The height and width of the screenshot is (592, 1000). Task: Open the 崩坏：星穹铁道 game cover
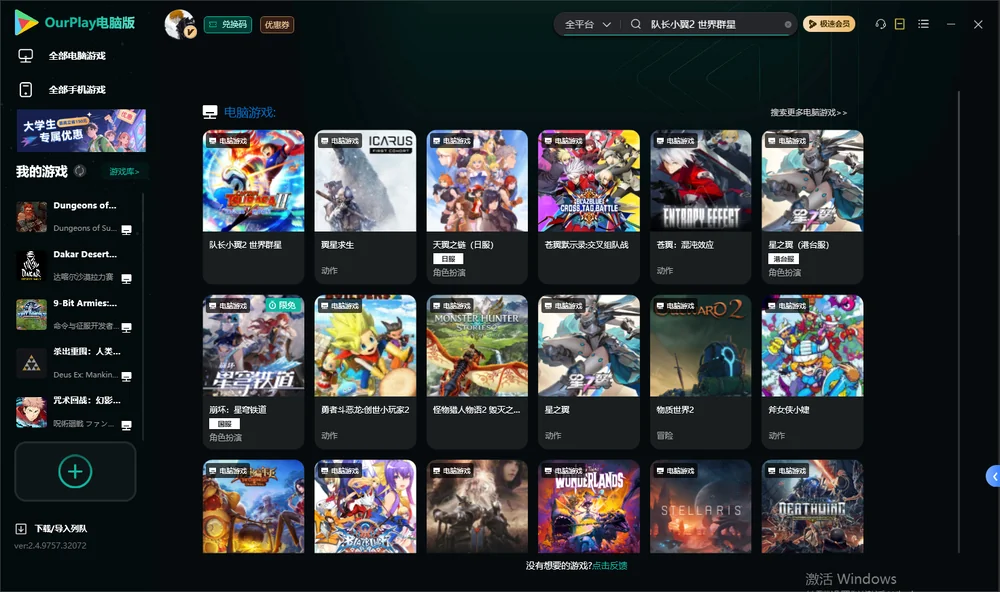point(253,346)
